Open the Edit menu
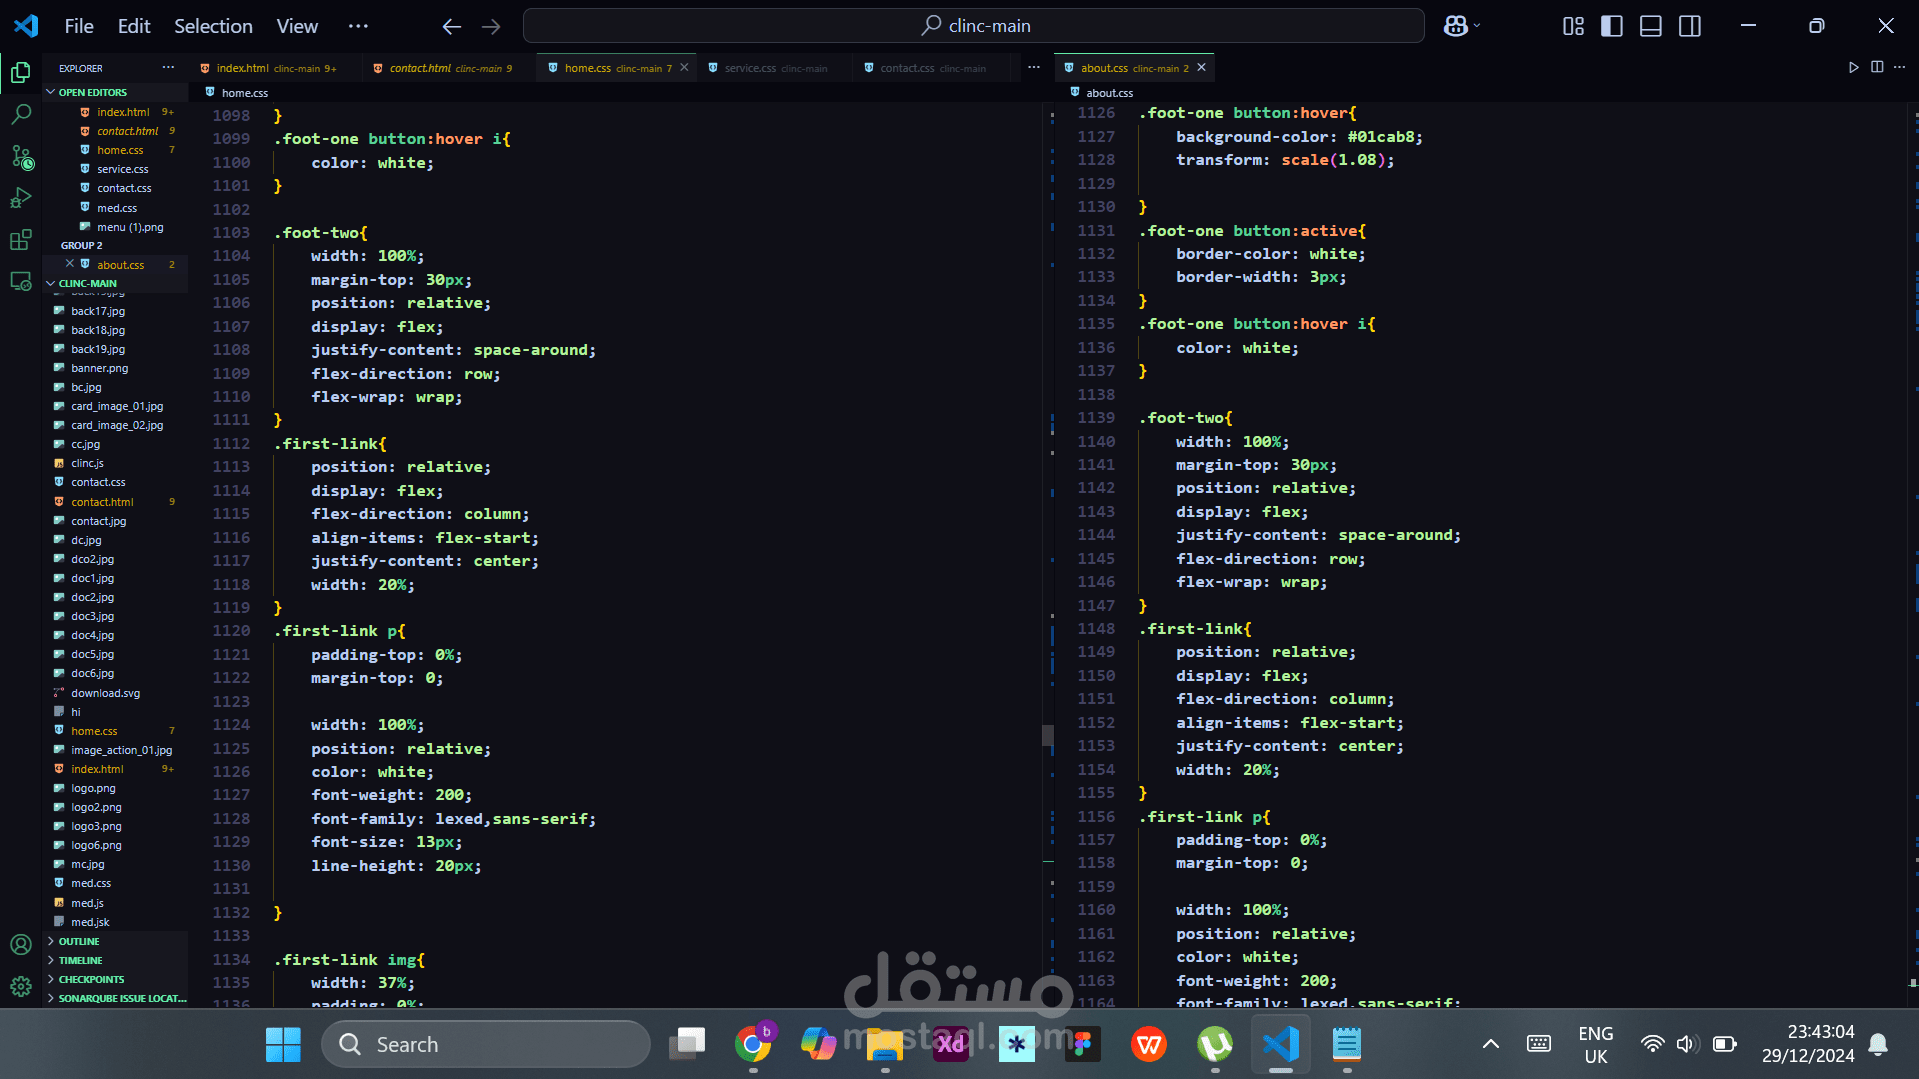Viewport: 1919px width, 1079px height. click(134, 26)
